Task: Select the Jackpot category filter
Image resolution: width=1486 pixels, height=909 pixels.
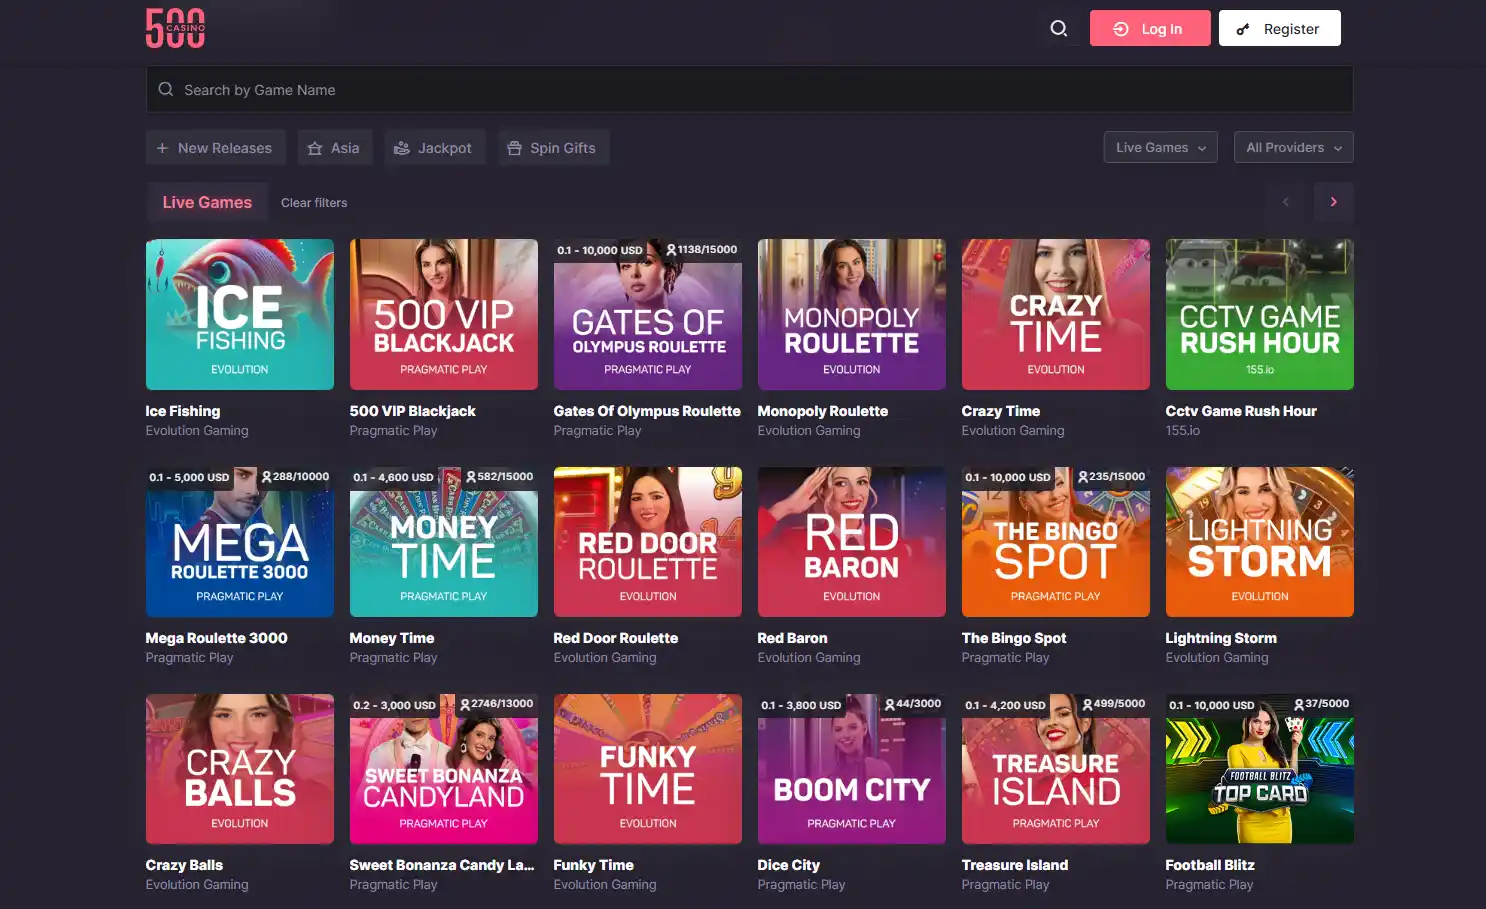Action: click(434, 148)
